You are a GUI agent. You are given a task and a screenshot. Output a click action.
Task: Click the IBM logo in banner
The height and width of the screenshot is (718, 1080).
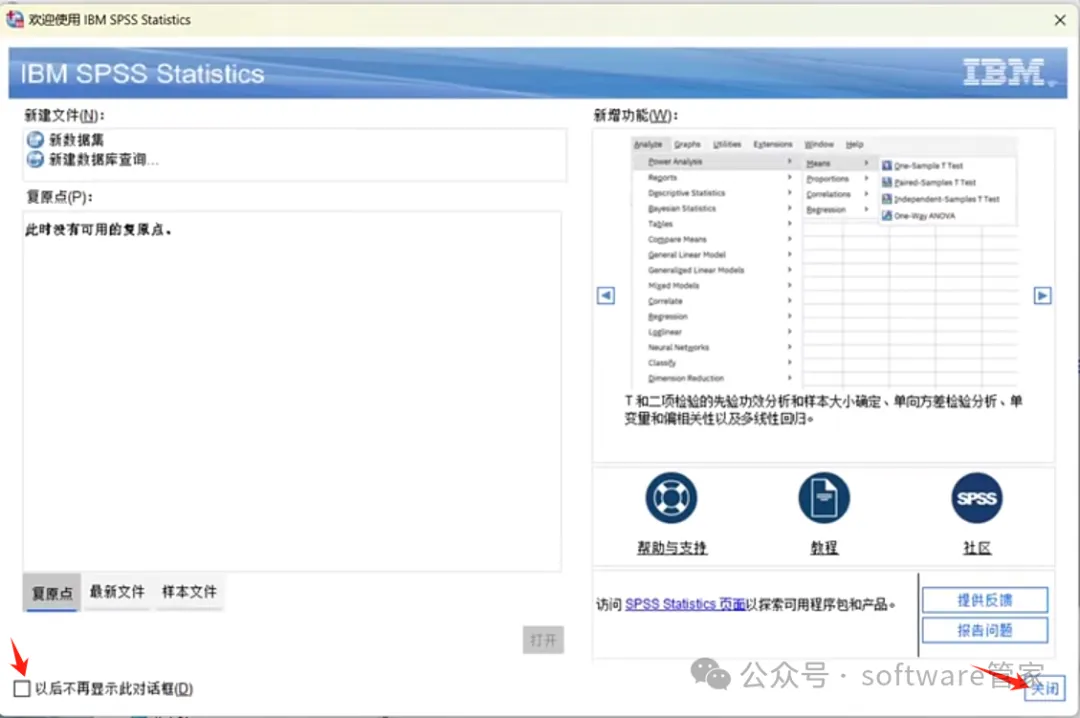1007,72
